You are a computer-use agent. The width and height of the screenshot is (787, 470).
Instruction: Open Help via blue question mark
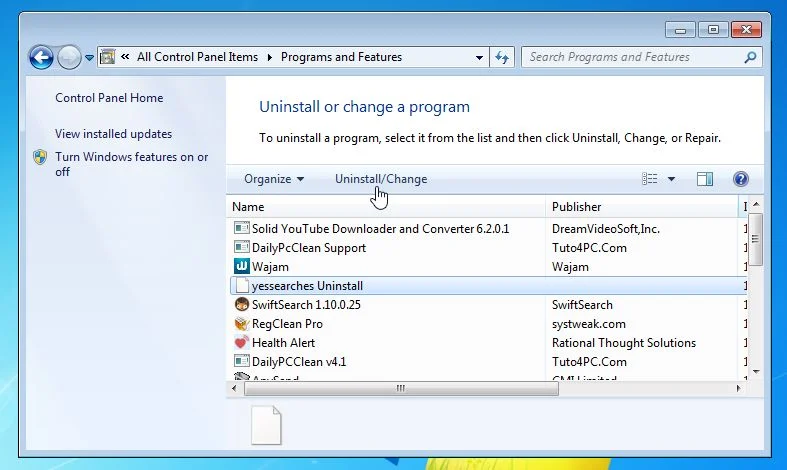tap(741, 179)
